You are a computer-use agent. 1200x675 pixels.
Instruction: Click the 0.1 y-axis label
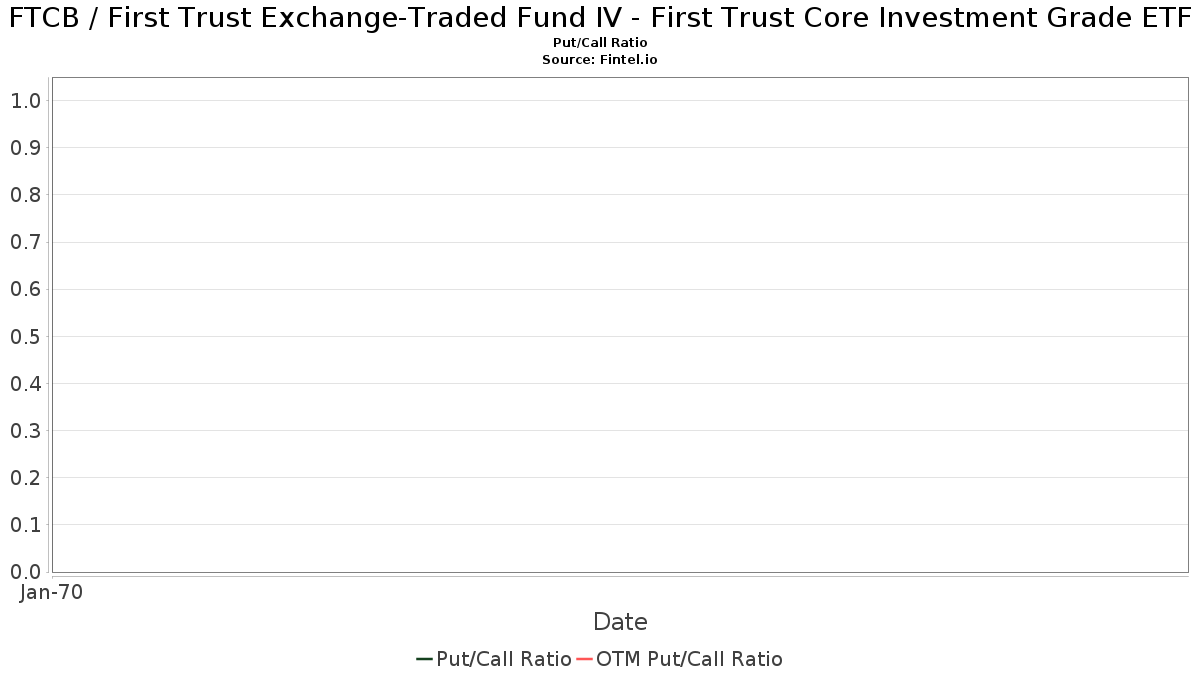pos(25,524)
